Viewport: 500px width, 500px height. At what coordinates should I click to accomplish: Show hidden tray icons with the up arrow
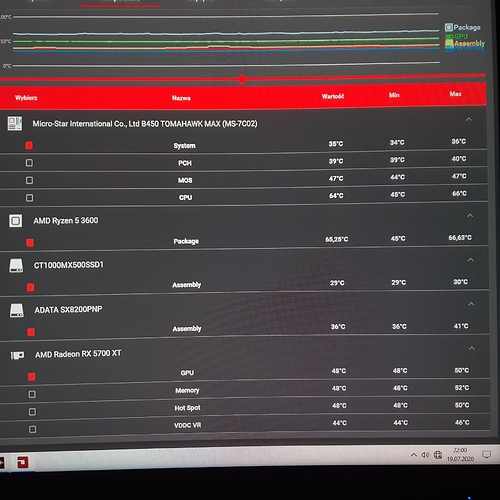click(414, 455)
